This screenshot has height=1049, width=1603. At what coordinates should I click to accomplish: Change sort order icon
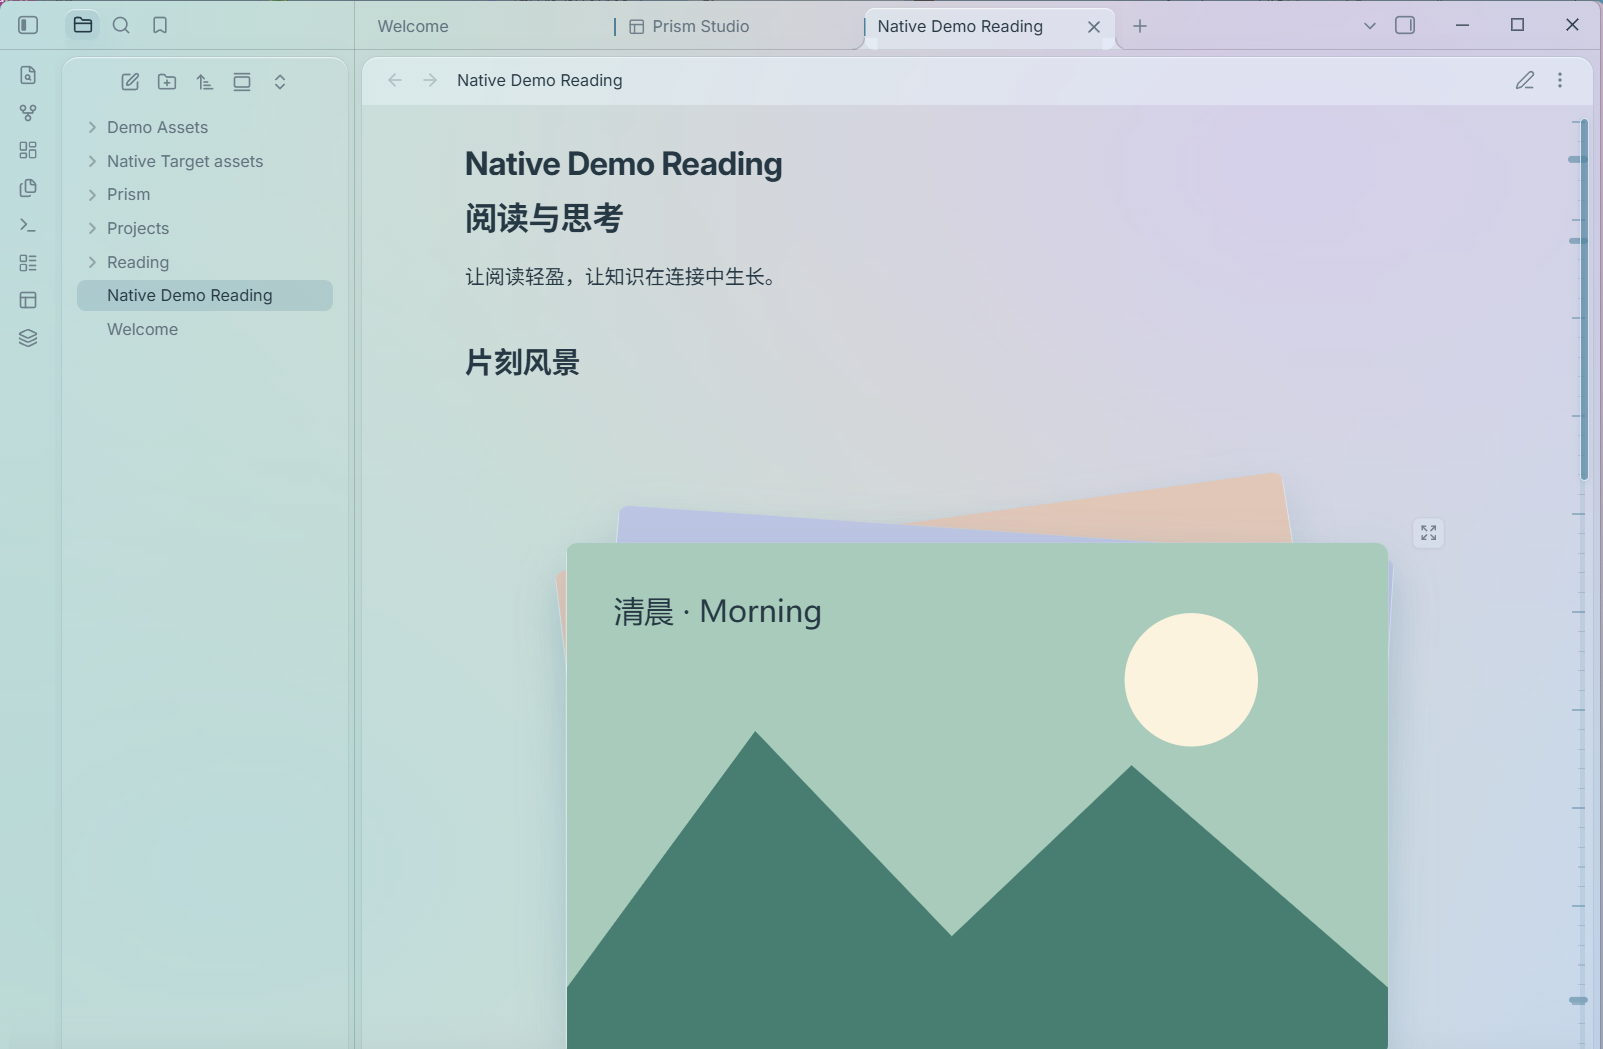[205, 82]
